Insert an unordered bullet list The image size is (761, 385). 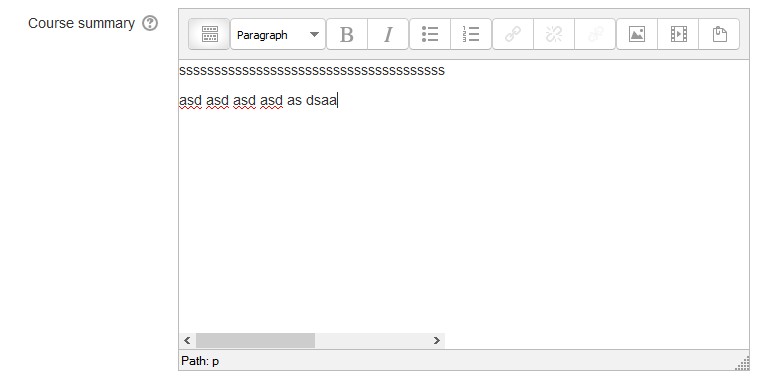(x=430, y=34)
